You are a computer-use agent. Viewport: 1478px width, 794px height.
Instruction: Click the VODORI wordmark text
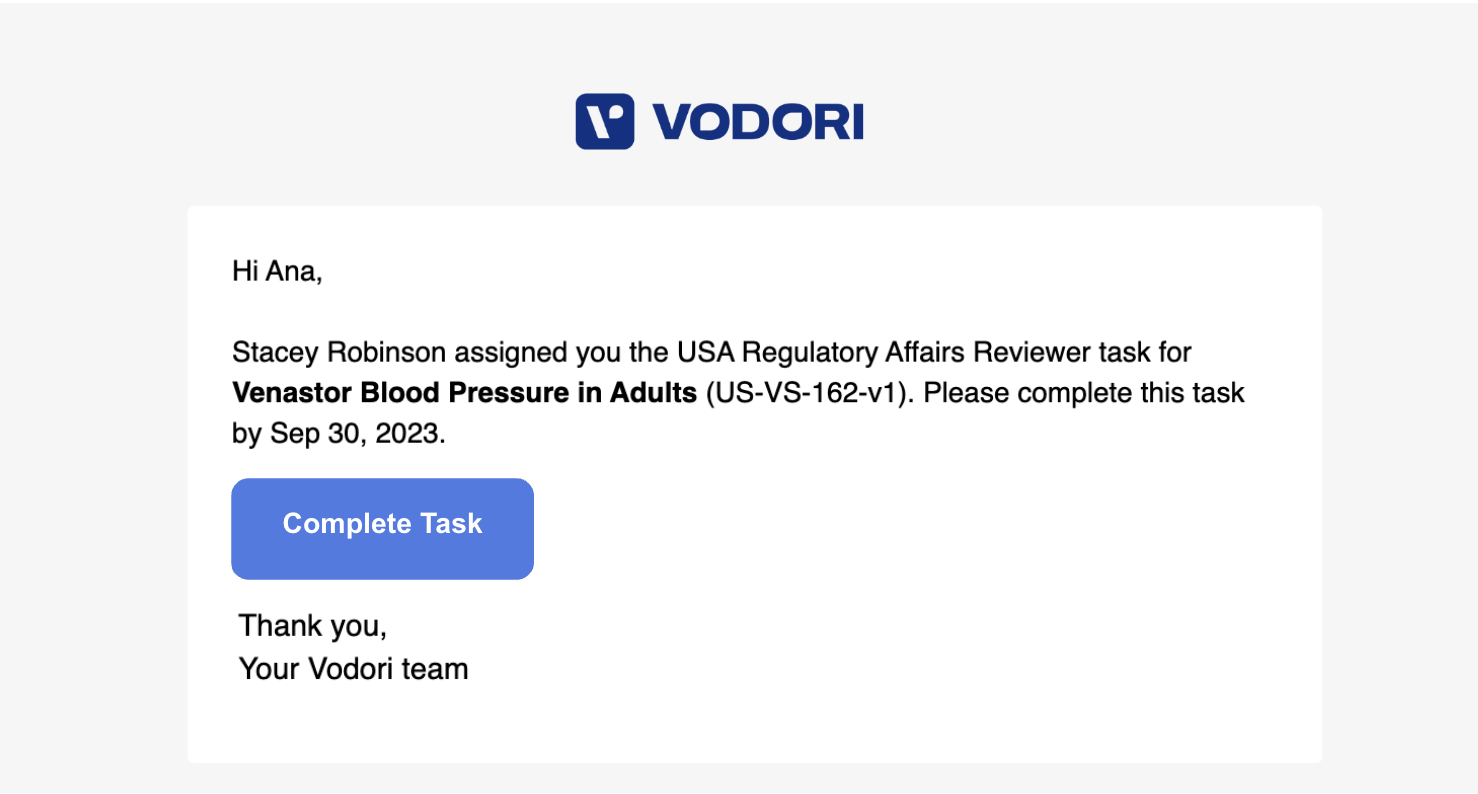click(757, 122)
